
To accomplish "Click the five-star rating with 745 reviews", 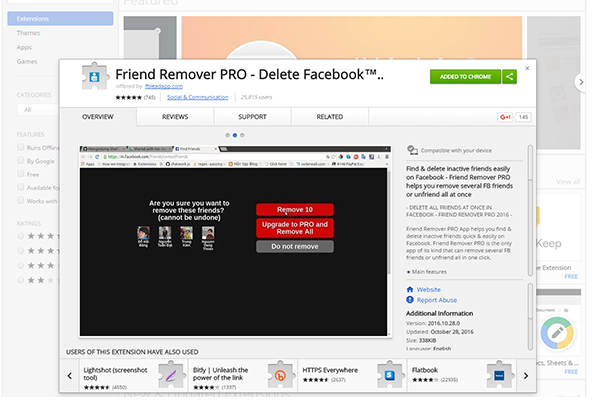I will (x=135, y=97).
